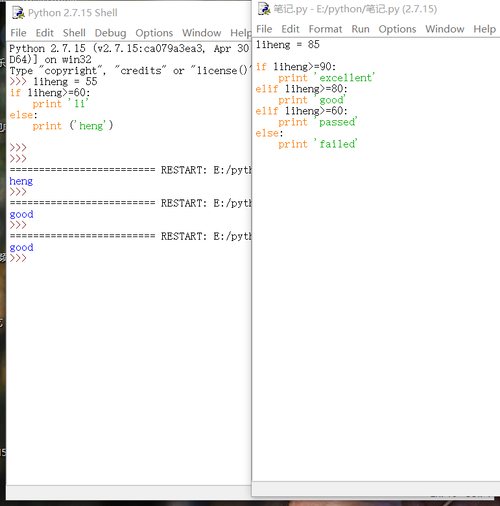Open File menu in 笔记.py editor
Viewport: 500px width, 506px height.
264,29
